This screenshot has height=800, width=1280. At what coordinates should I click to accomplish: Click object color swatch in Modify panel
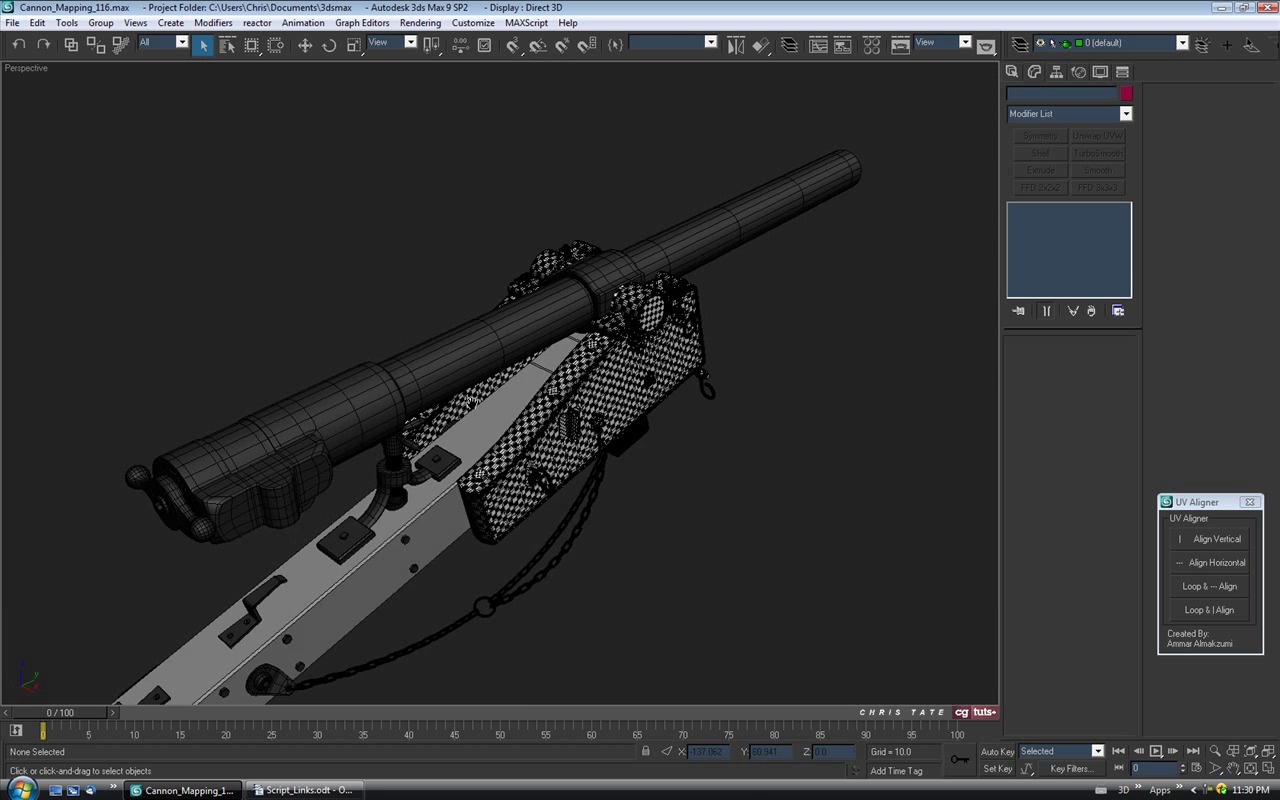(x=1125, y=93)
